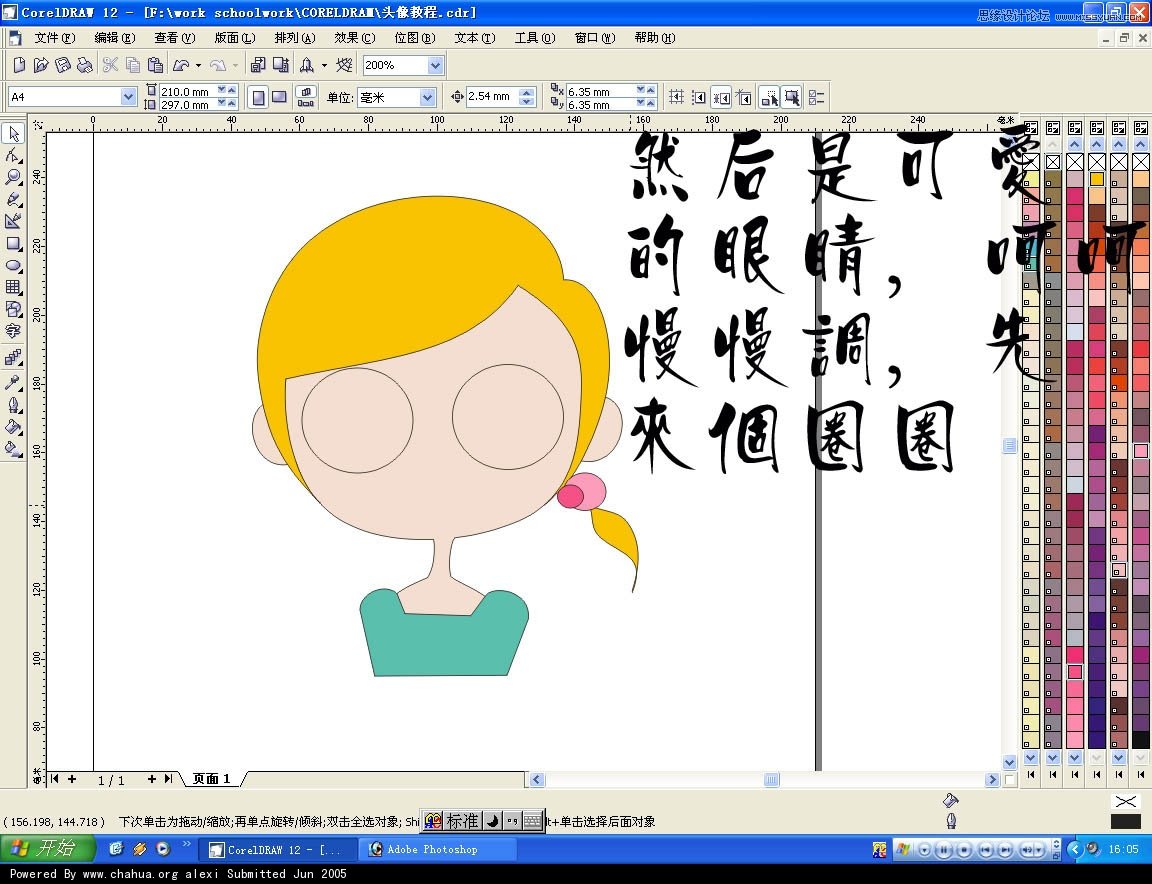Click the 页面 1 page tab
The image size is (1152, 884).
210,779
